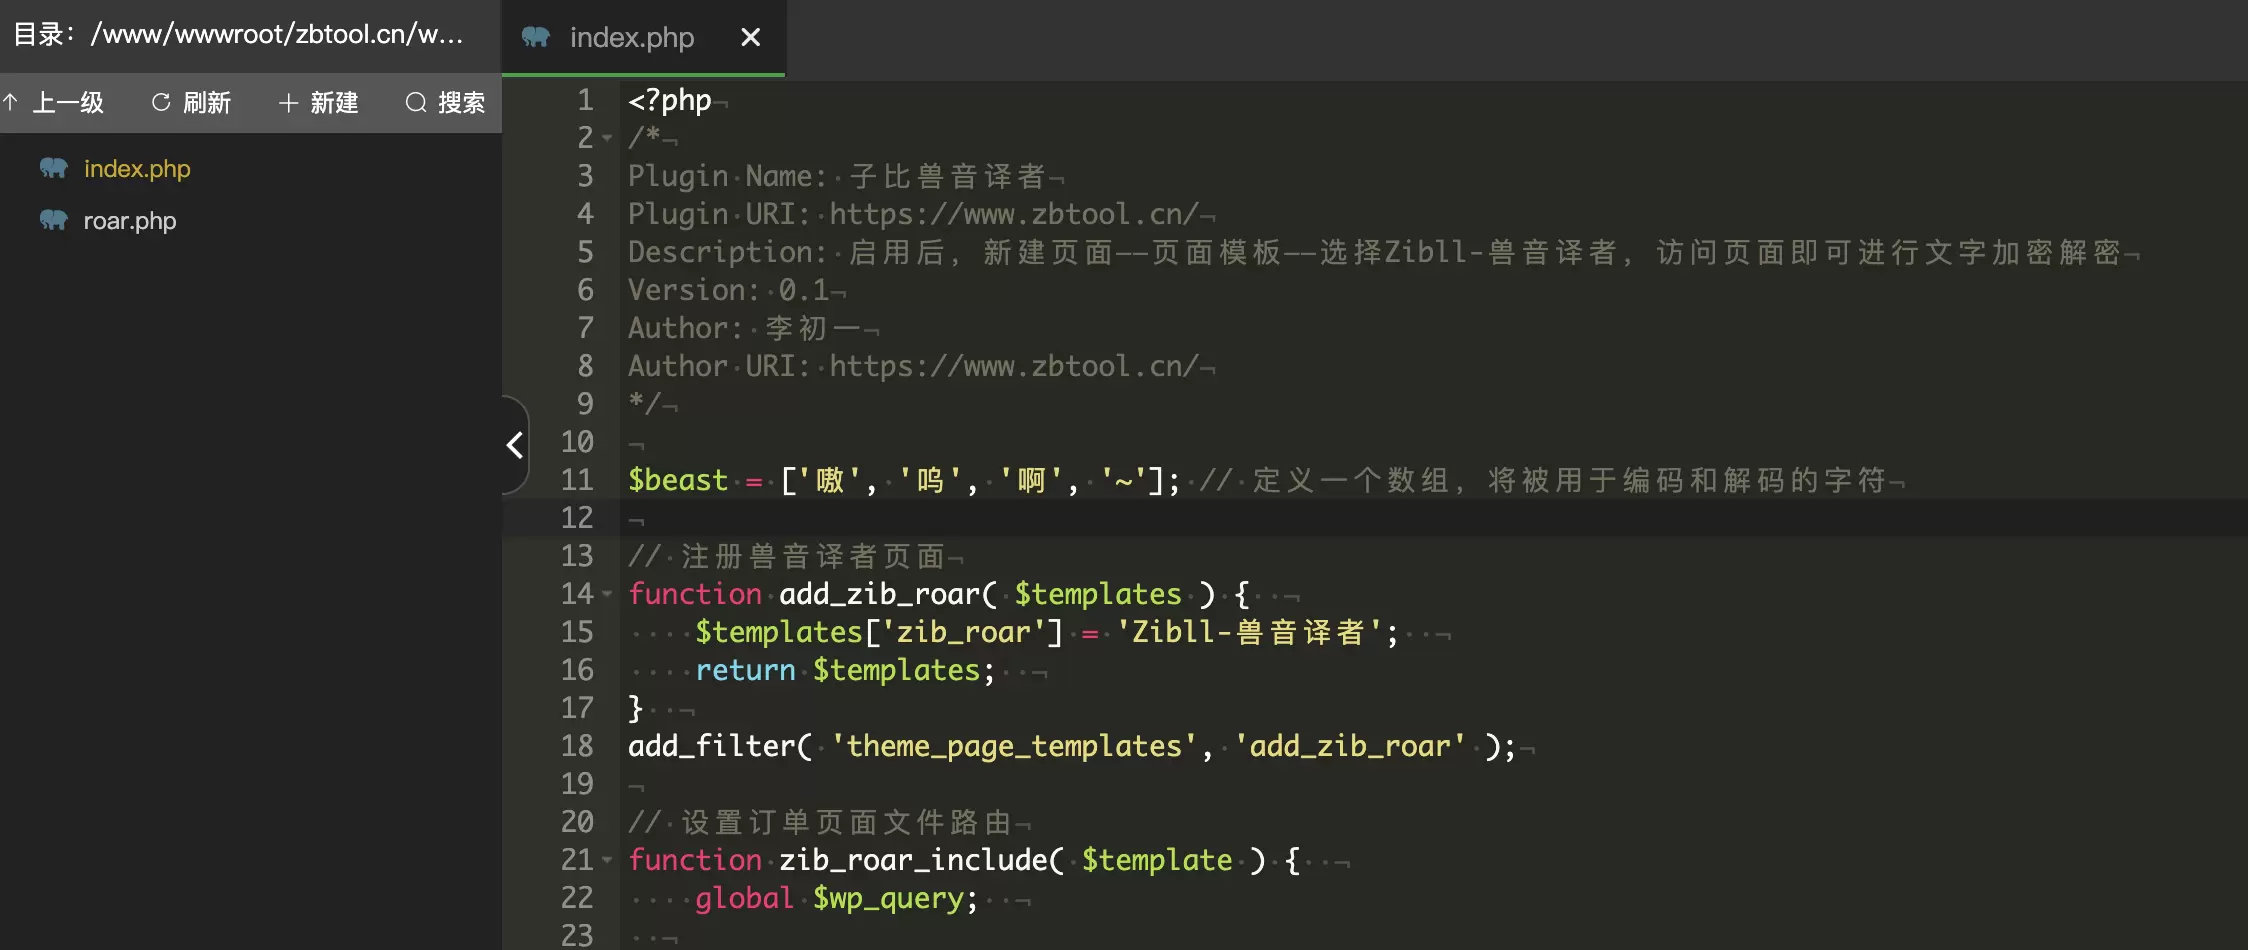Click line number 11 in the gutter
The height and width of the screenshot is (950, 2248).
577,480
